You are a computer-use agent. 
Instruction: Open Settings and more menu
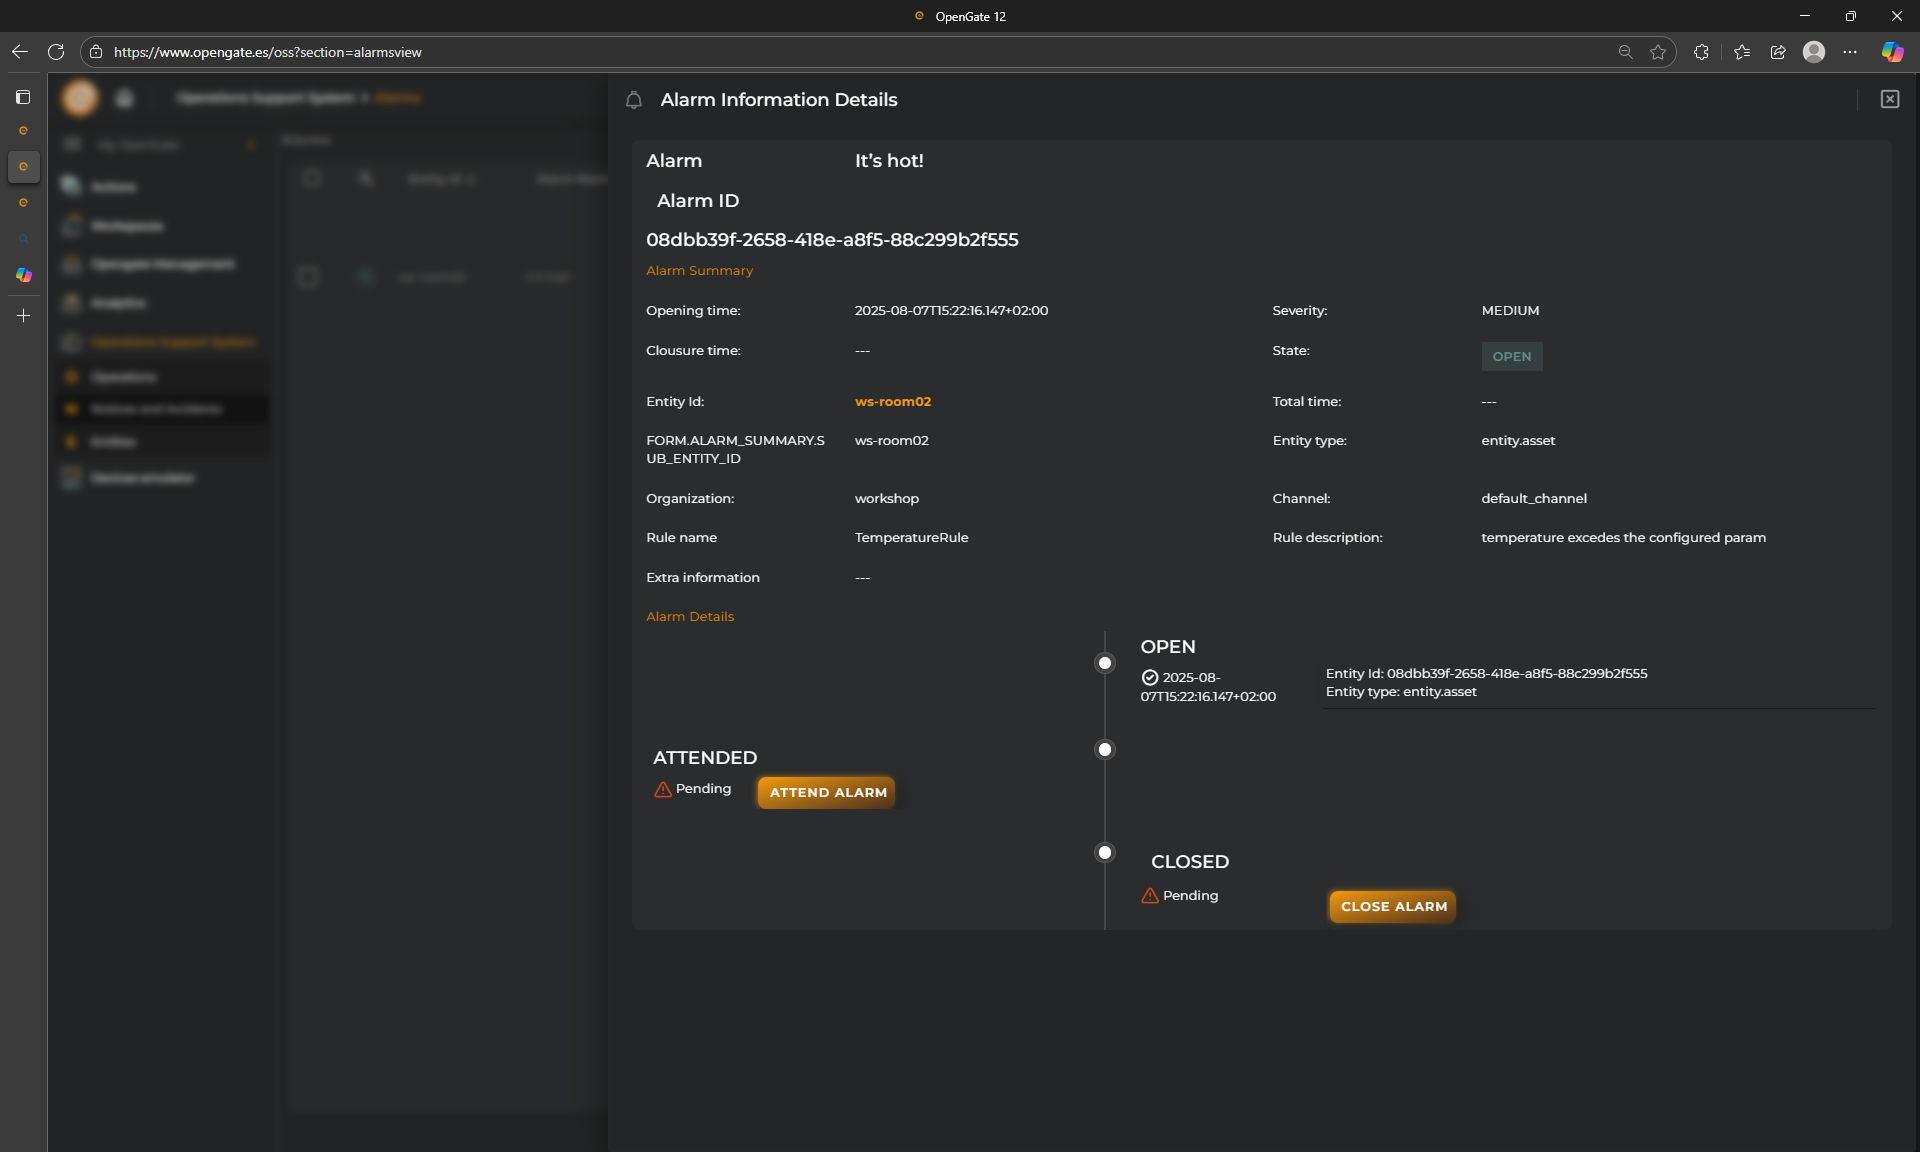pos(1850,52)
